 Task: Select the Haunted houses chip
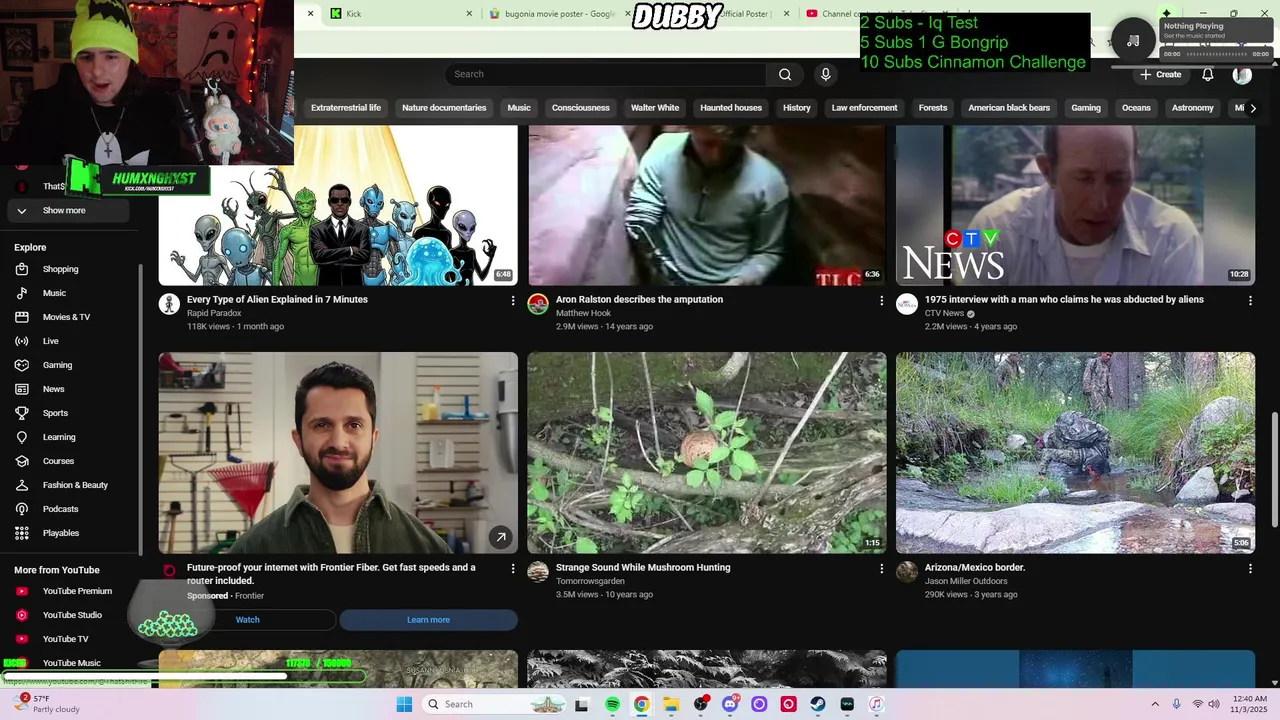[x=731, y=108]
